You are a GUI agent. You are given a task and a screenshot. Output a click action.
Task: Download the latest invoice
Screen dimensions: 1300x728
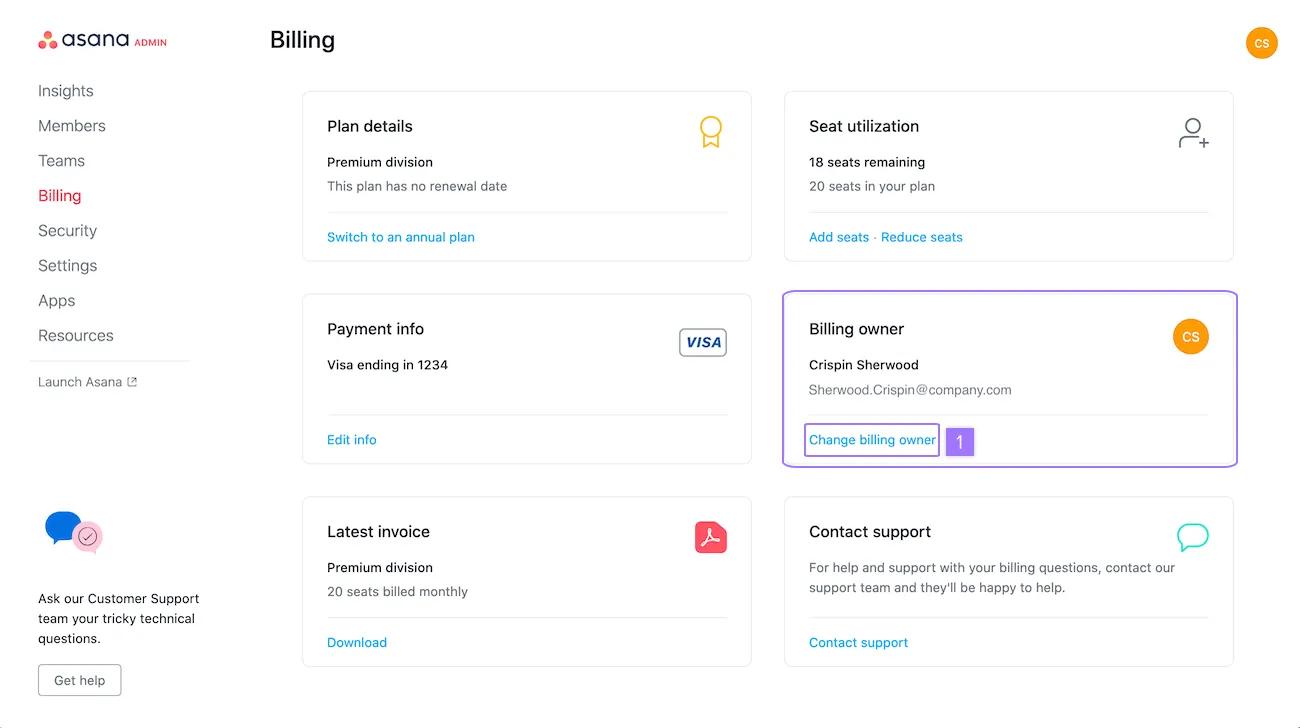coord(357,643)
